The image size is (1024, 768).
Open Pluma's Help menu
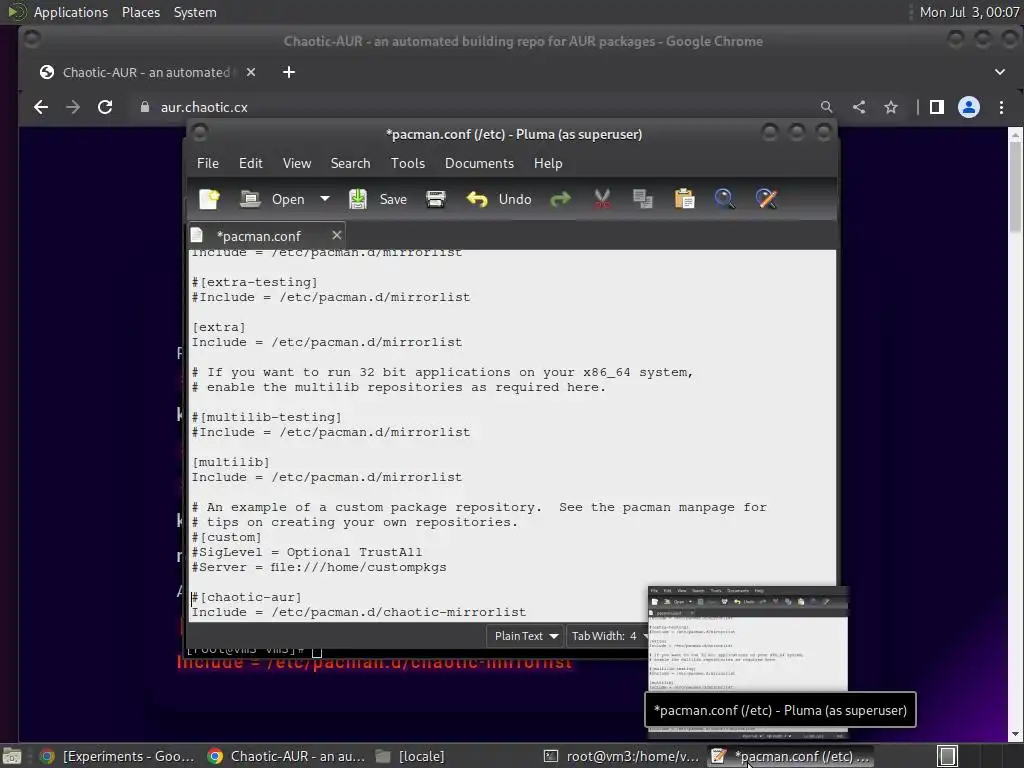point(548,163)
